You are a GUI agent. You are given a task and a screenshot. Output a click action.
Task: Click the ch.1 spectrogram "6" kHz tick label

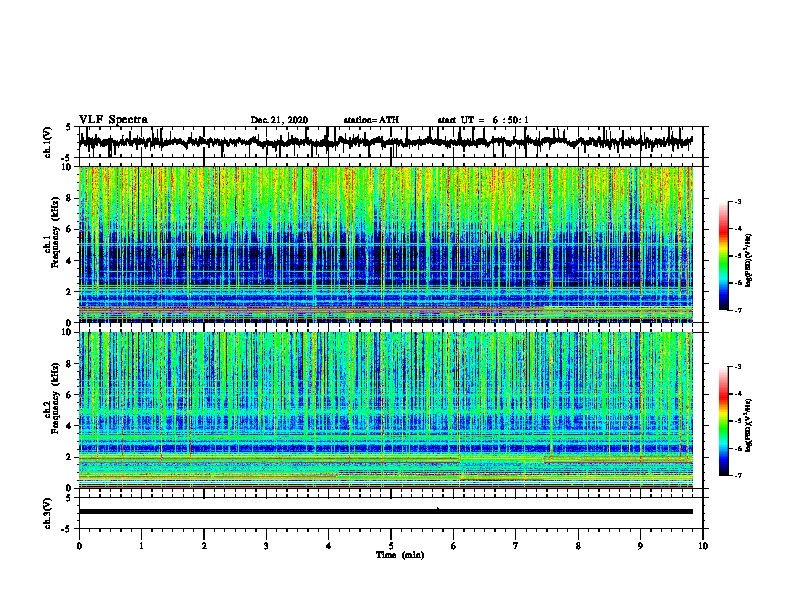click(69, 229)
